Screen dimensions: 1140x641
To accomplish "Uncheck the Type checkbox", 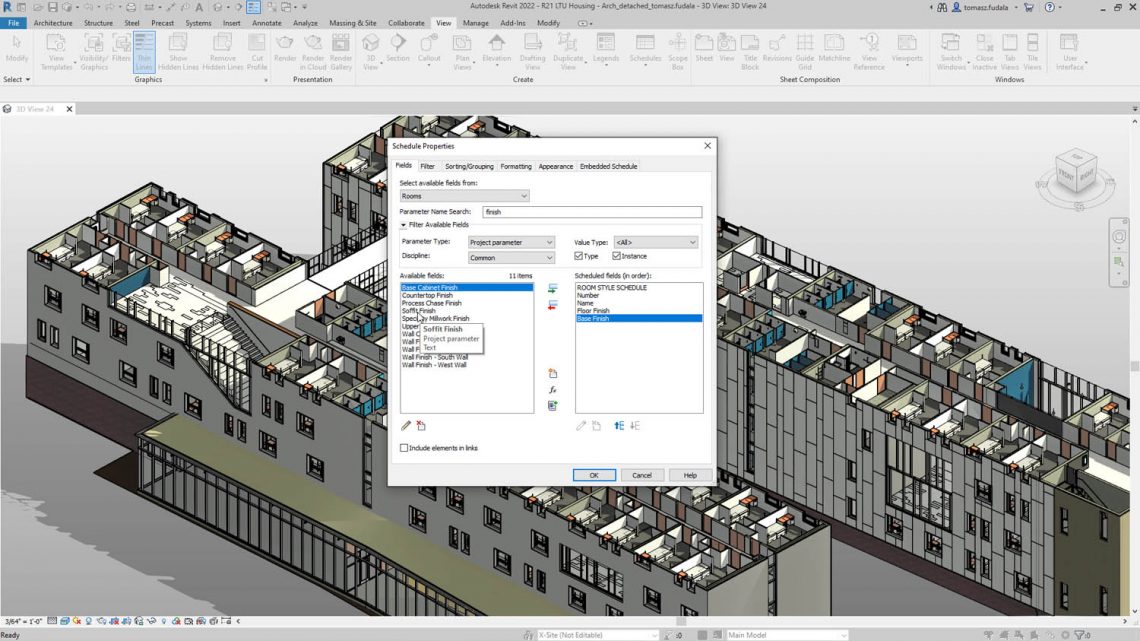I will pos(579,257).
